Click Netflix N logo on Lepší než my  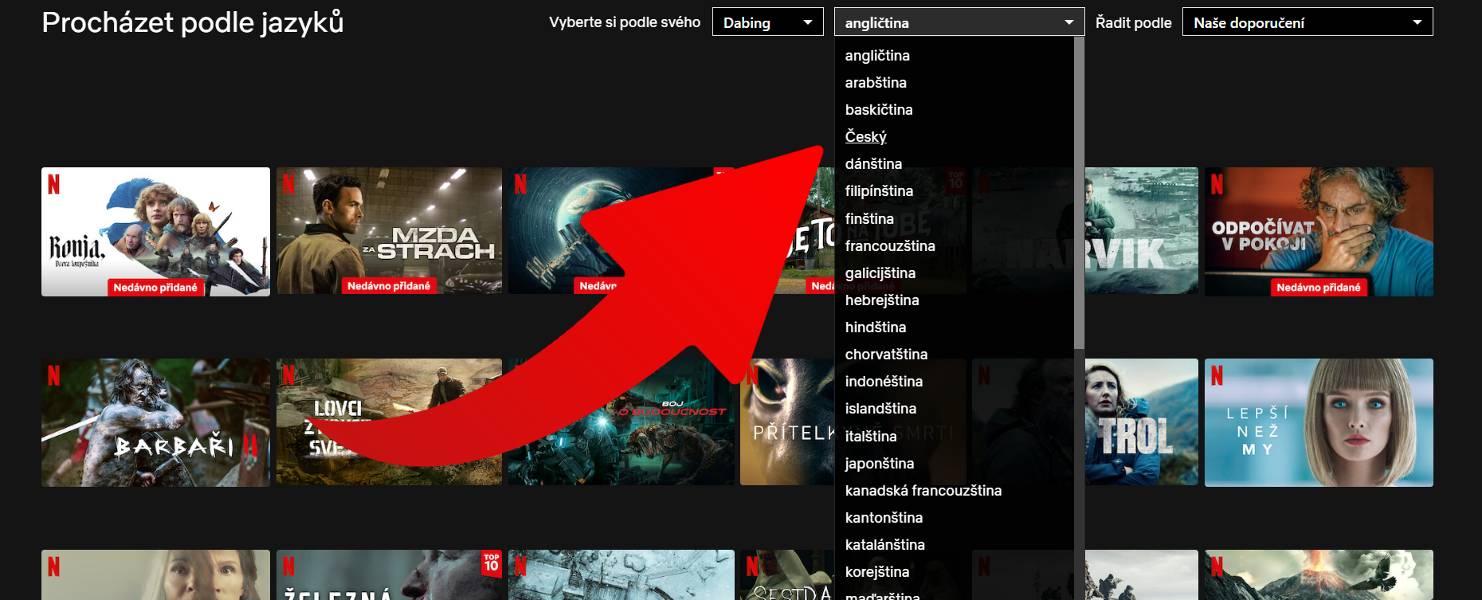pyautogui.click(x=1217, y=376)
